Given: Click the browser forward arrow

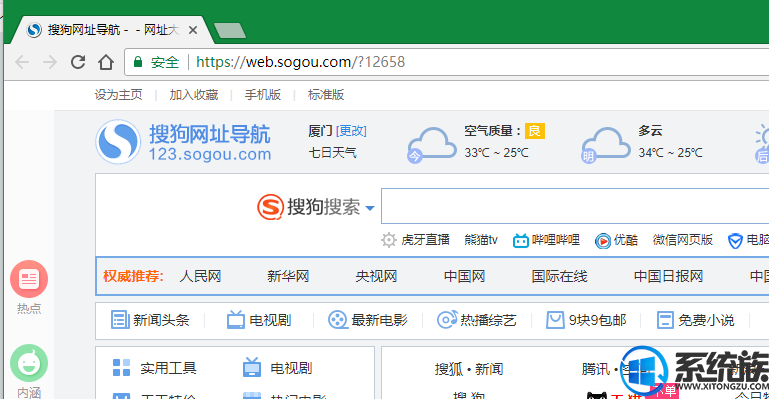Looking at the screenshot, I should point(50,62).
